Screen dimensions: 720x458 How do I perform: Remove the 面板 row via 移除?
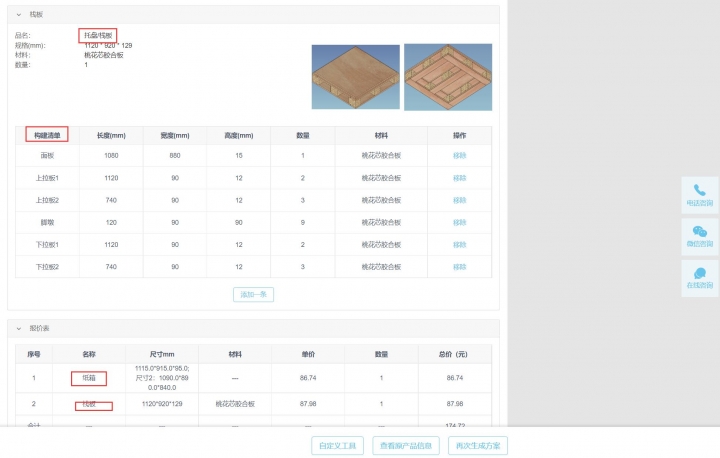tap(459, 156)
